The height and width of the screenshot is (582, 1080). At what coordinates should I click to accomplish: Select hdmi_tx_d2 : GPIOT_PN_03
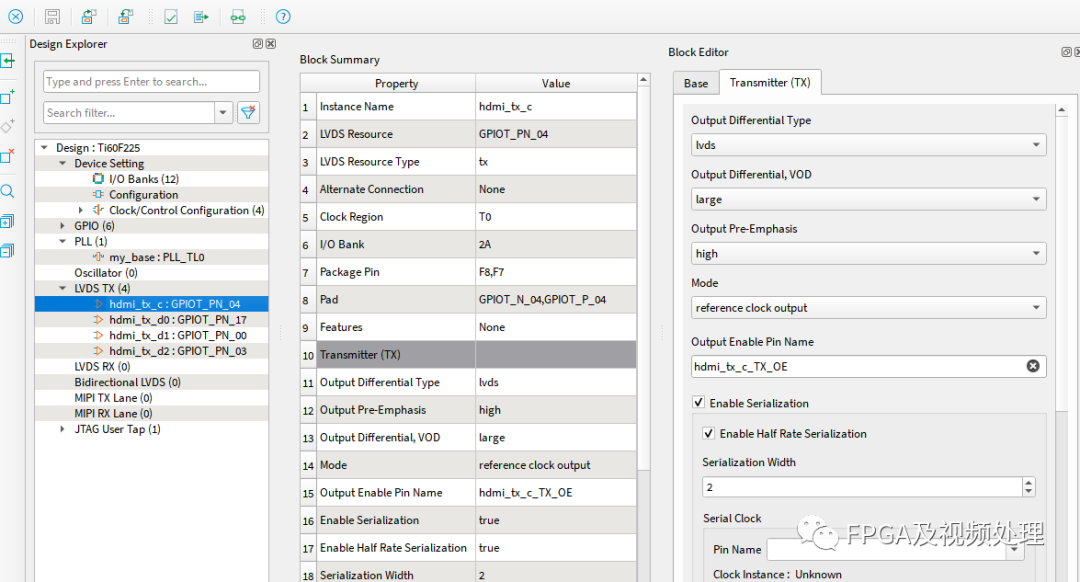click(178, 351)
